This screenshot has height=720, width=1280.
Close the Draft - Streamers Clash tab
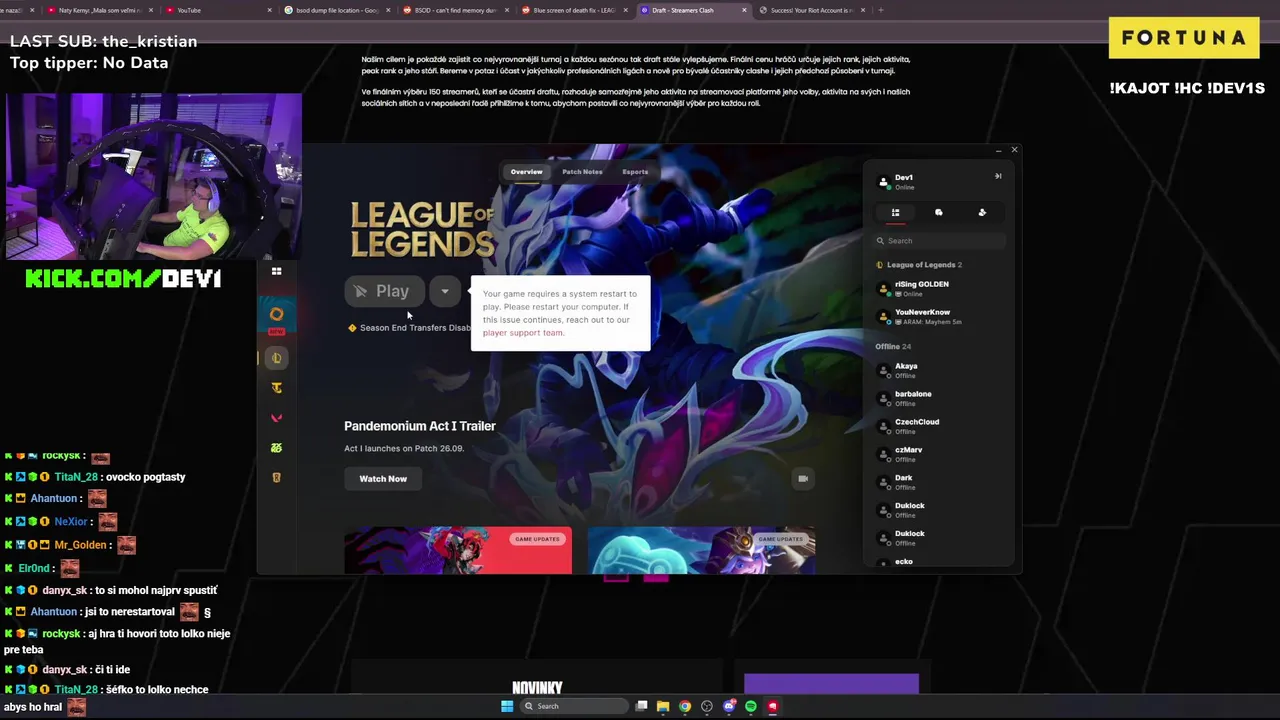(744, 10)
